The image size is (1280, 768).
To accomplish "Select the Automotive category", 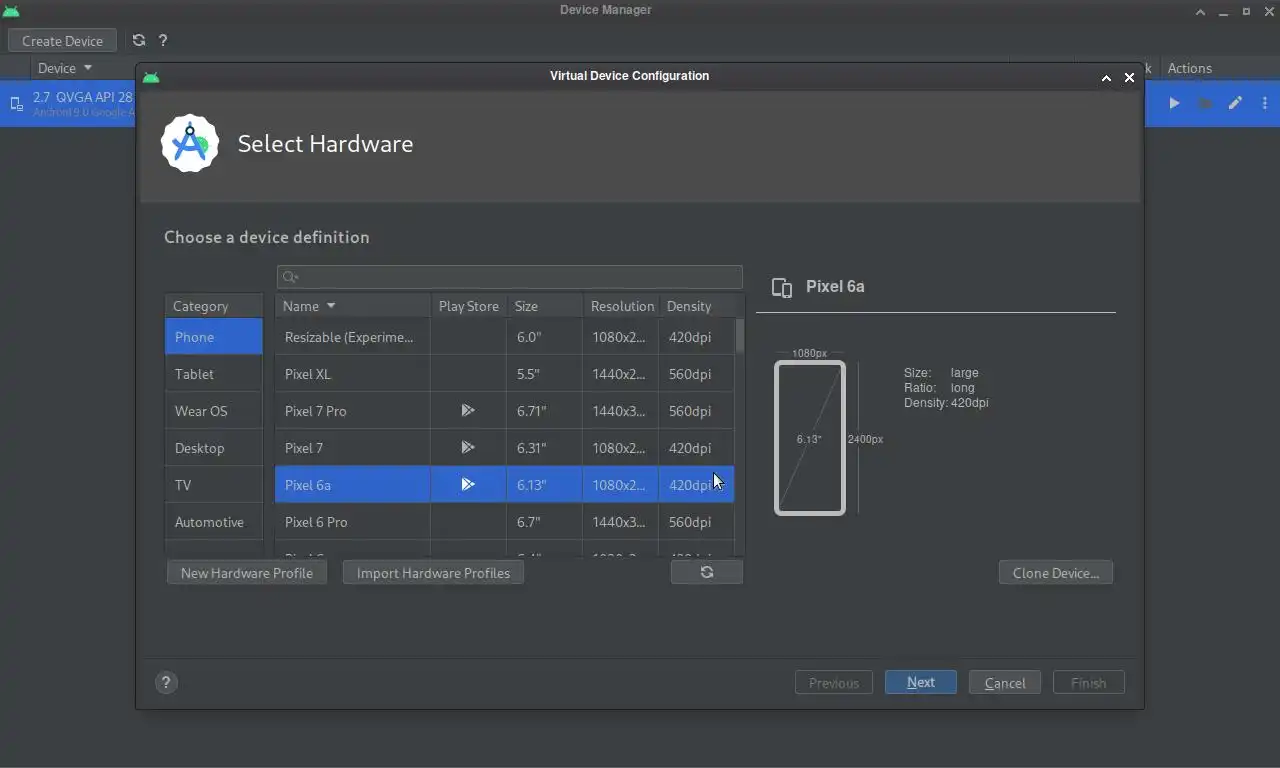I will click(214, 522).
